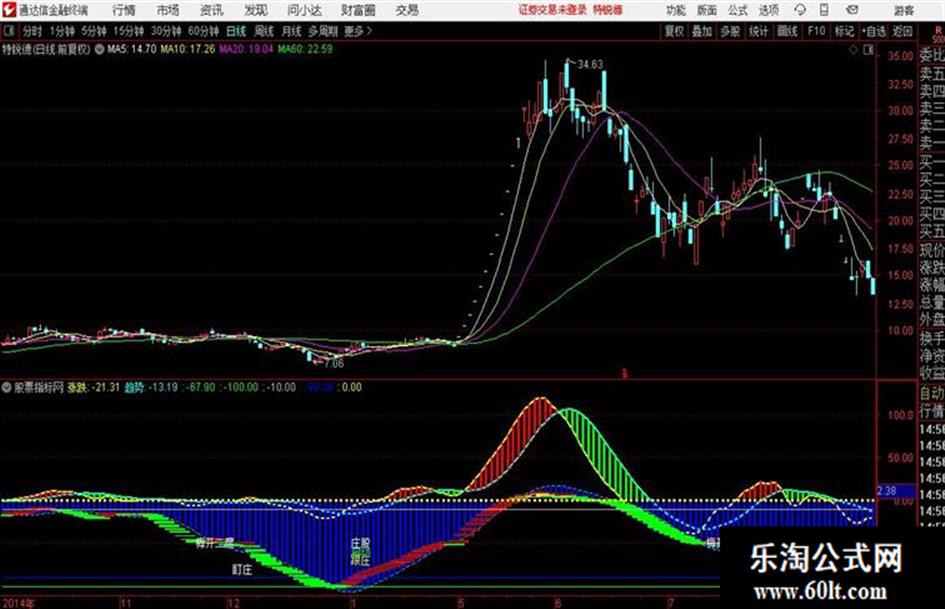This screenshot has height=609, width=945.
Task: Click the 叠加 toolbar button
Action: (x=702, y=31)
